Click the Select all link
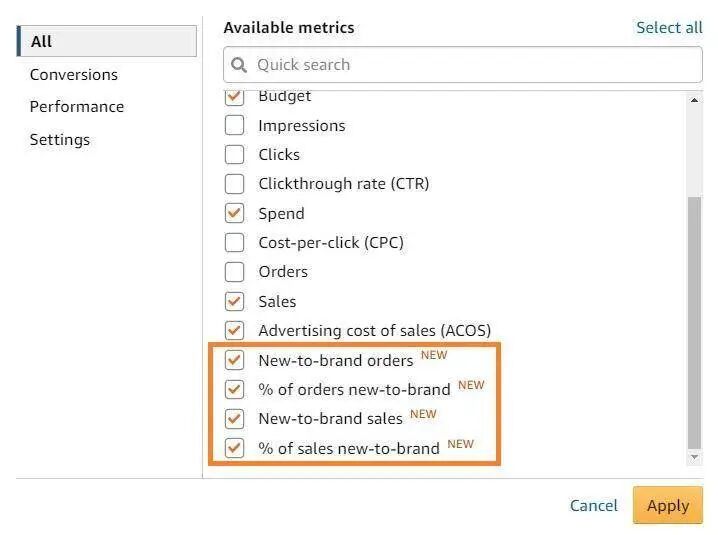This screenshot has height=535, width=718. pos(669,28)
